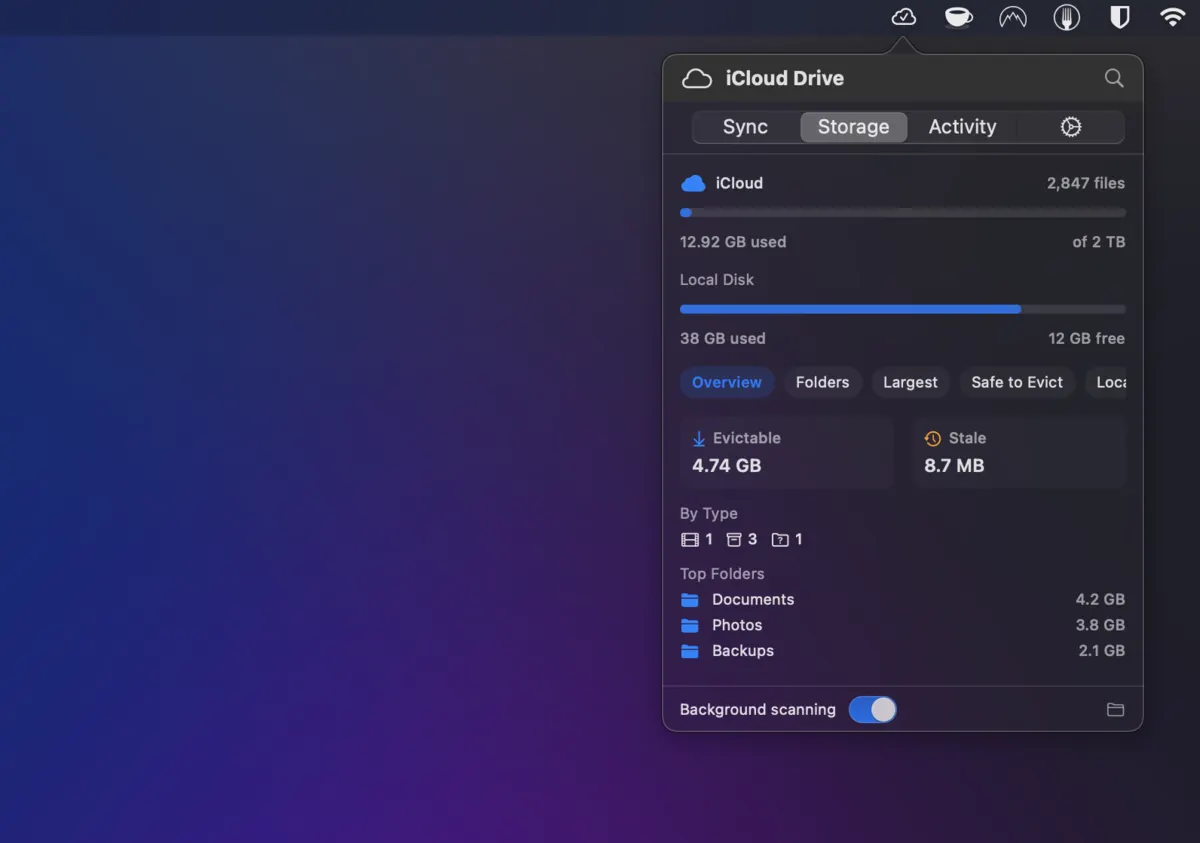1200x843 pixels.
Task: Click the 3.8 GB size value
Action: [x=1100, y=626]
